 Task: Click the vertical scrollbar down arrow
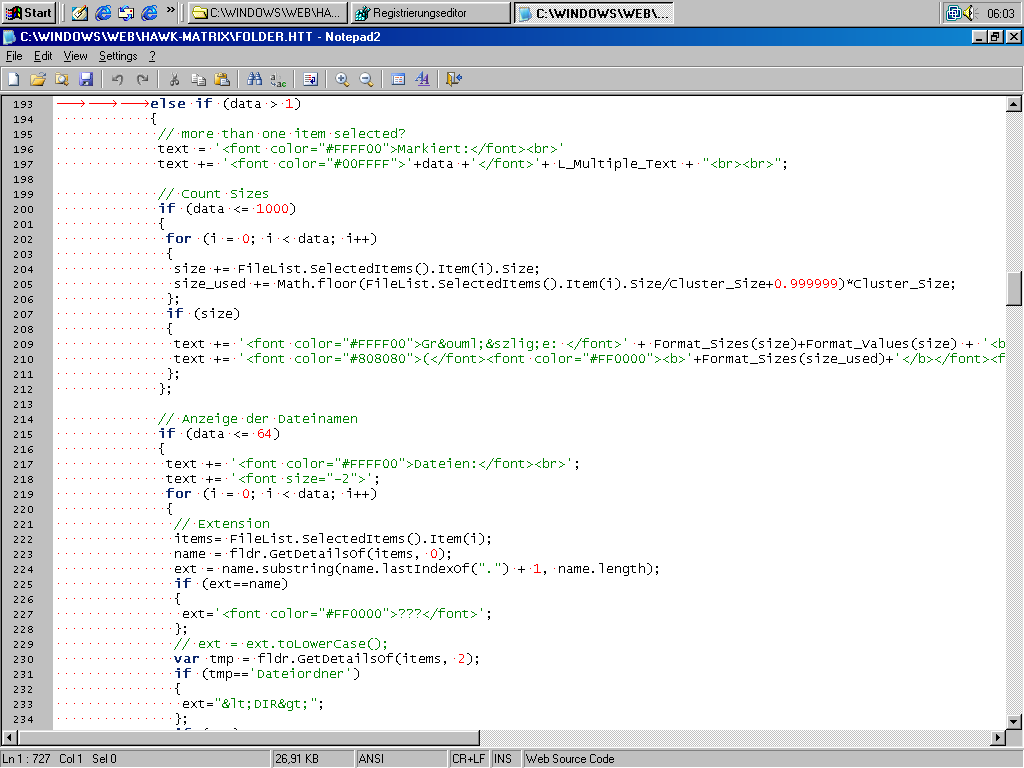coord(1014,722)
